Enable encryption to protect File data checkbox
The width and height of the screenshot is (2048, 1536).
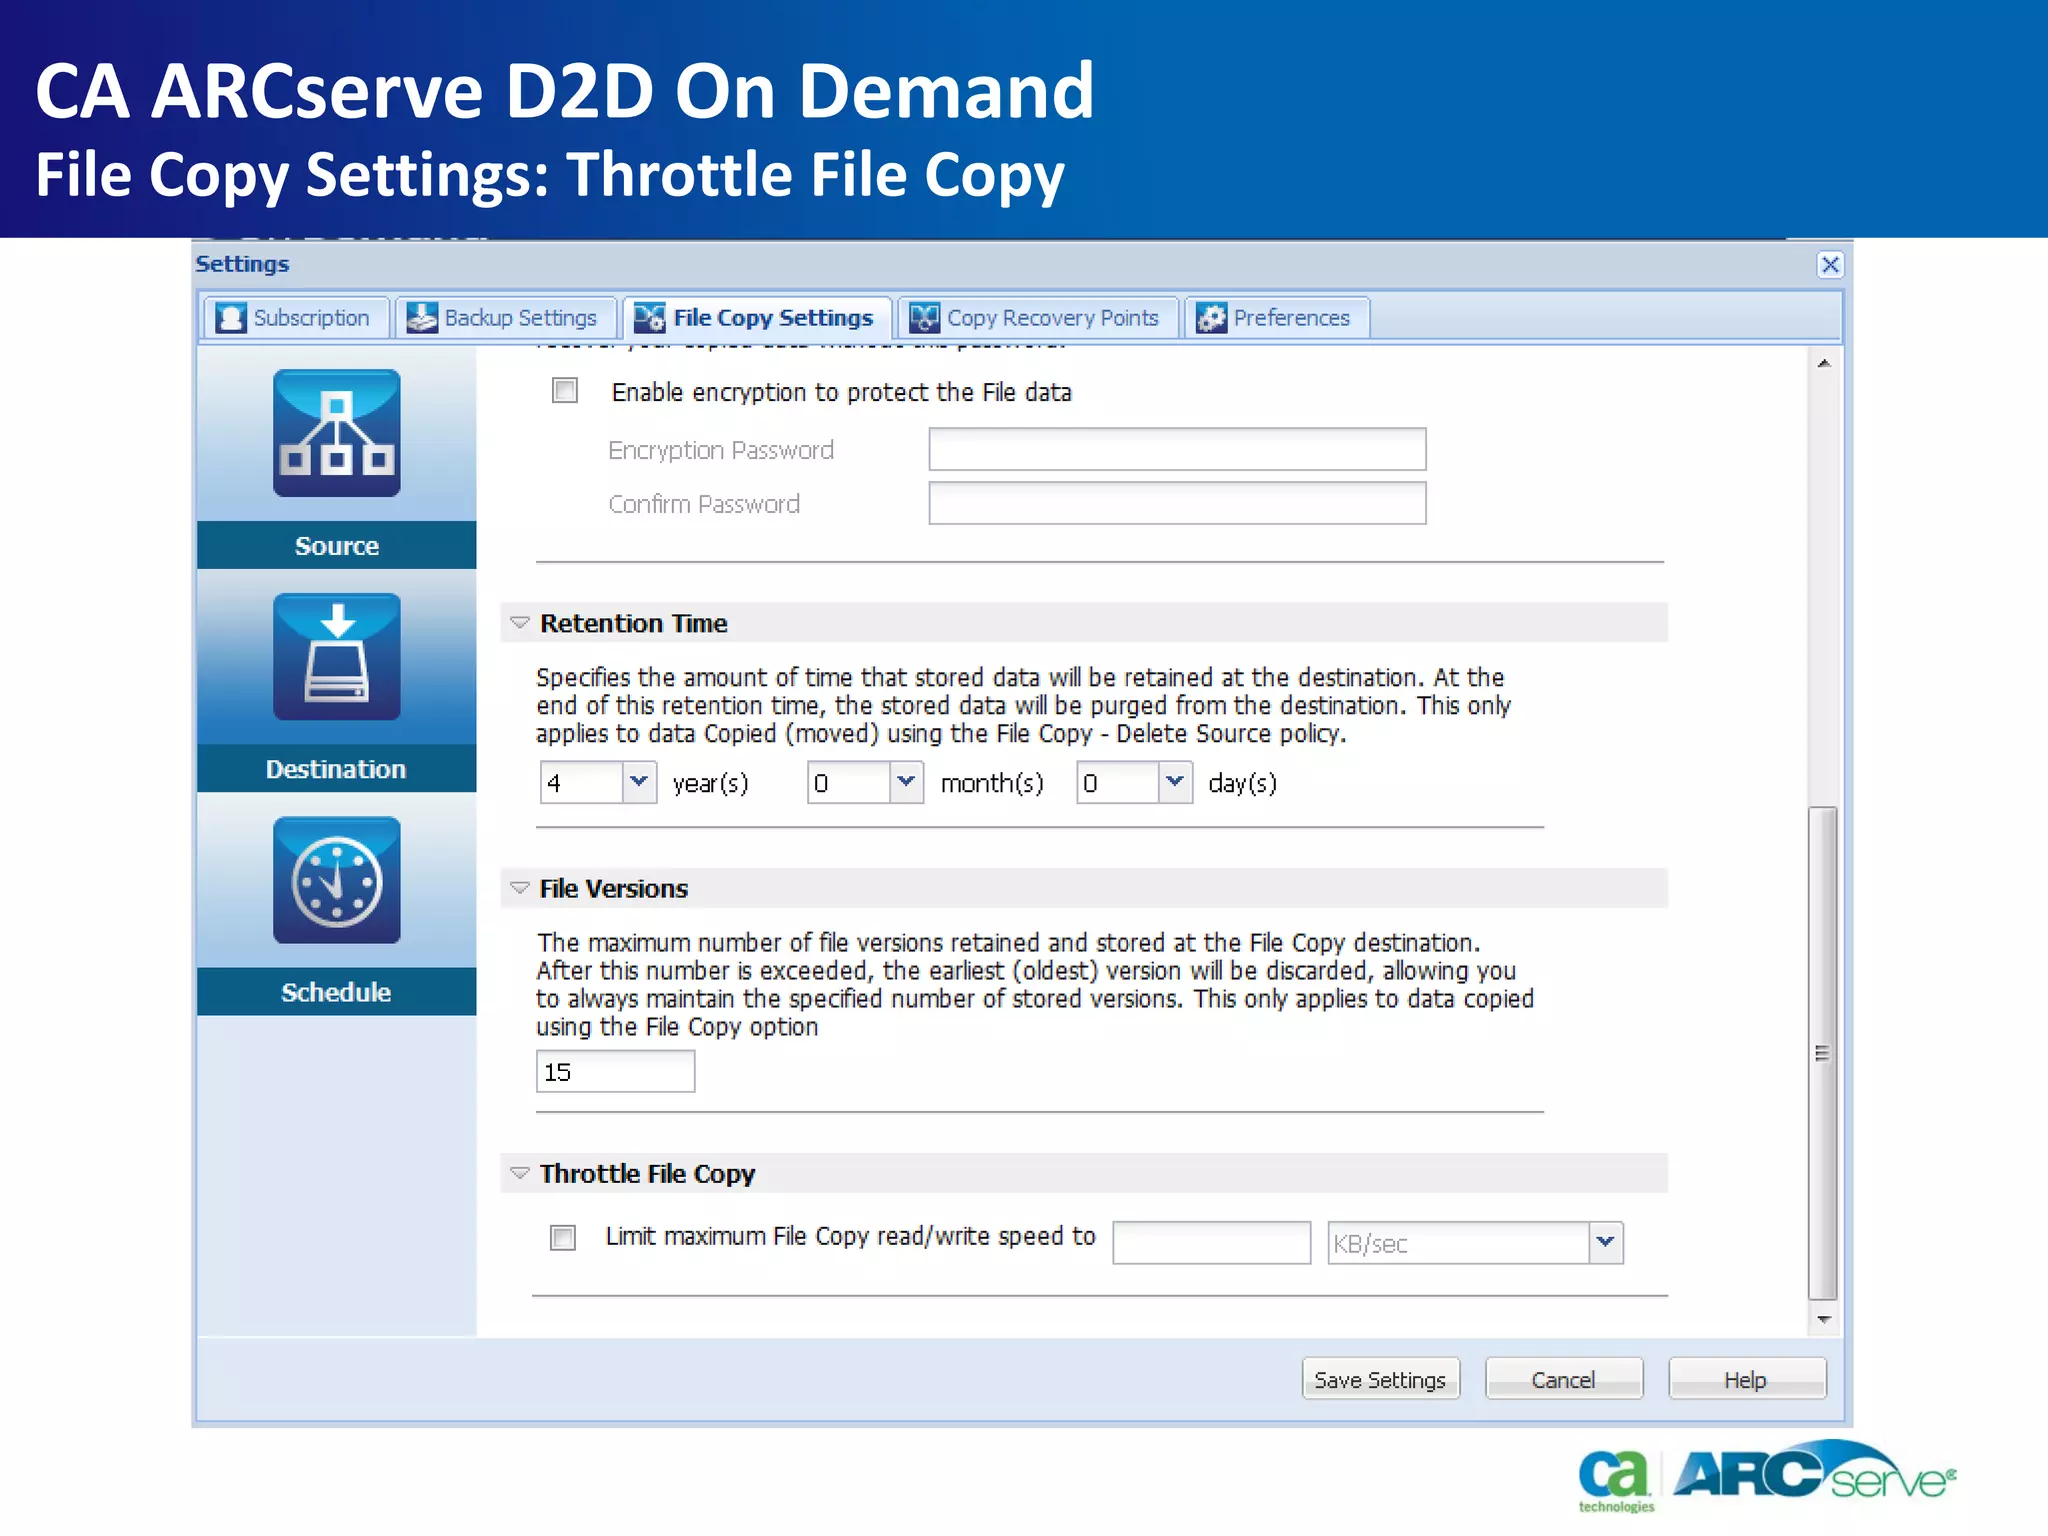click(565, 390)
